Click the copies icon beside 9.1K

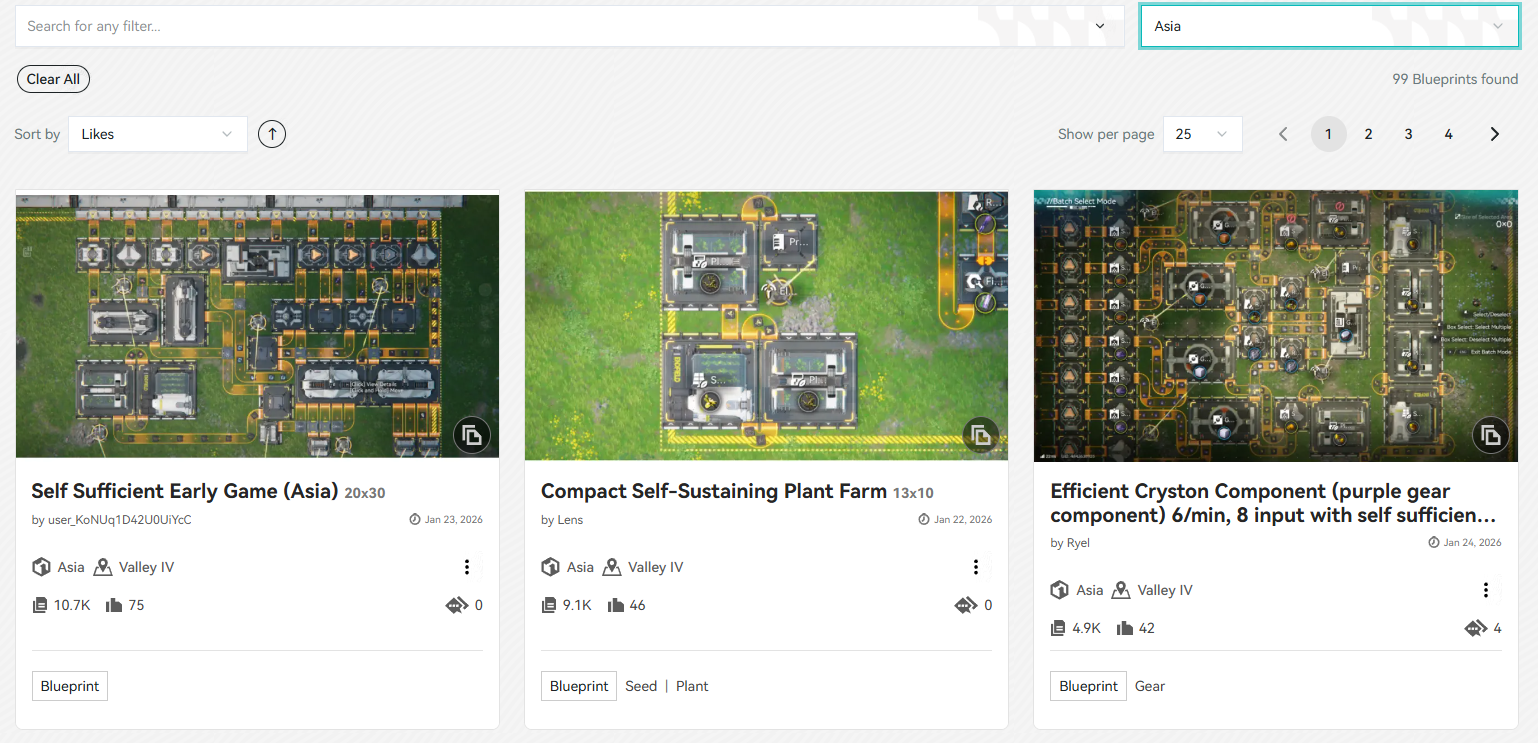[549, 605]
